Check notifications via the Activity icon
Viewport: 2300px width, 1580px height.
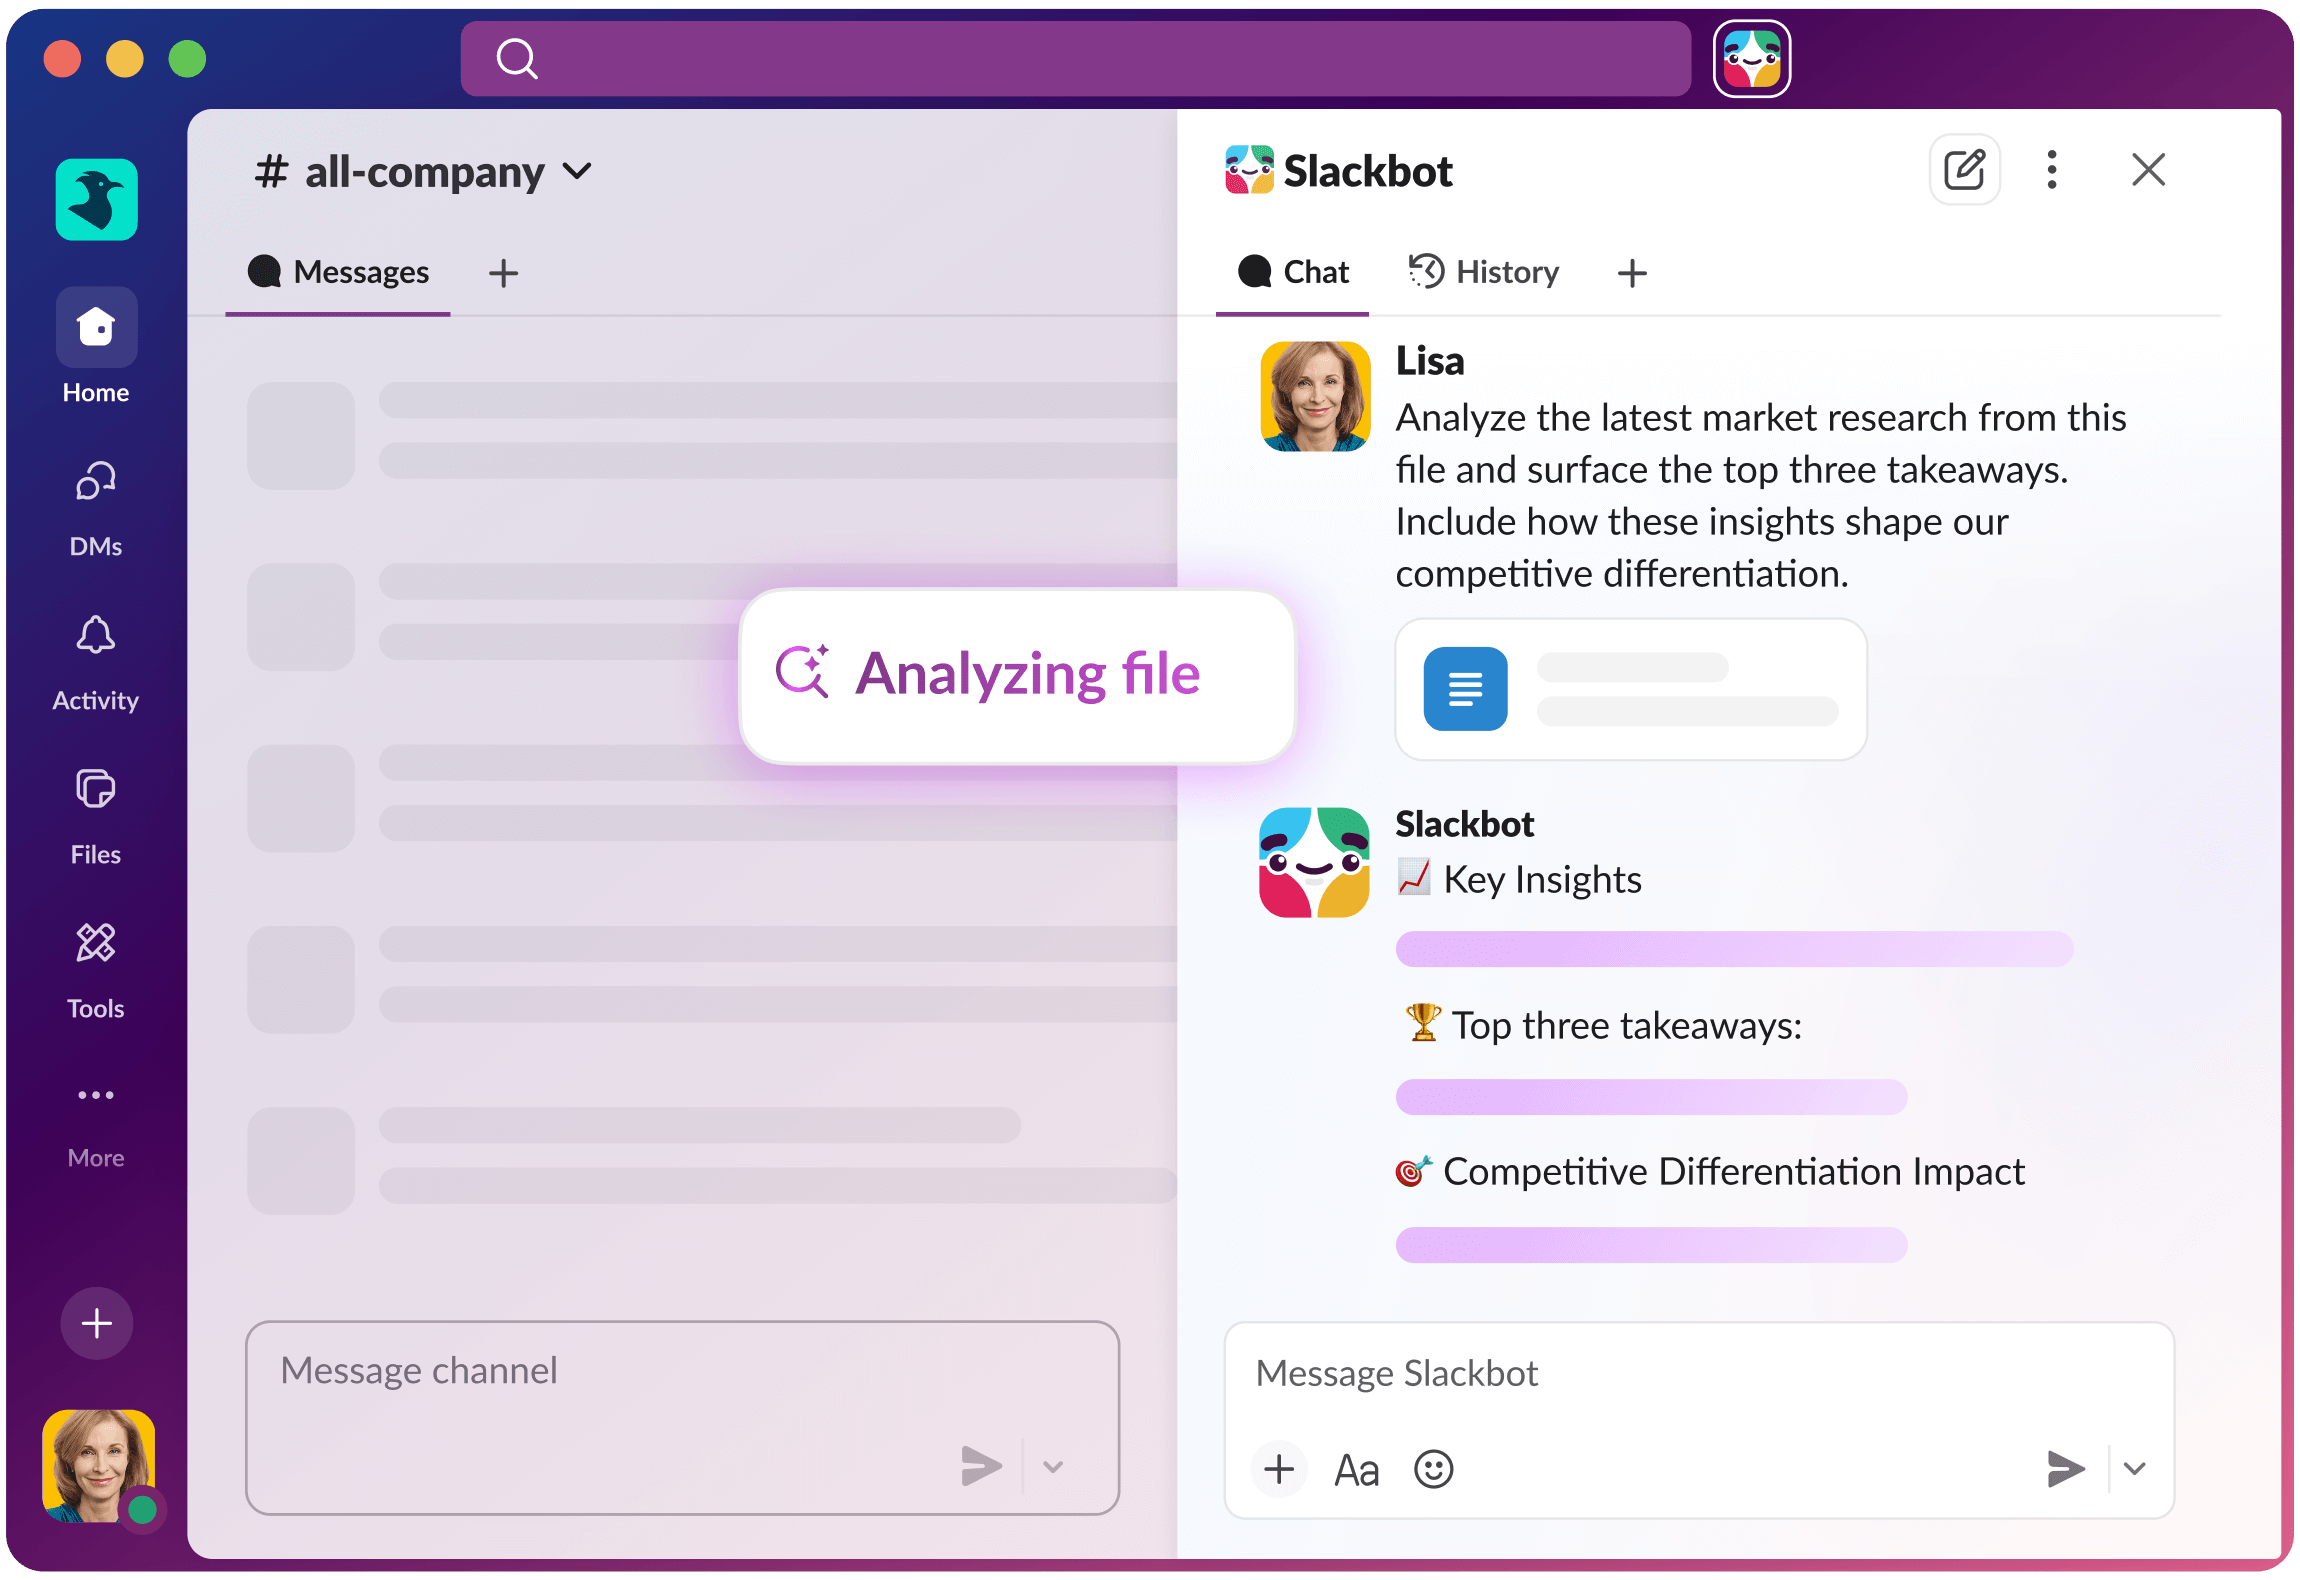coord(95,637)
